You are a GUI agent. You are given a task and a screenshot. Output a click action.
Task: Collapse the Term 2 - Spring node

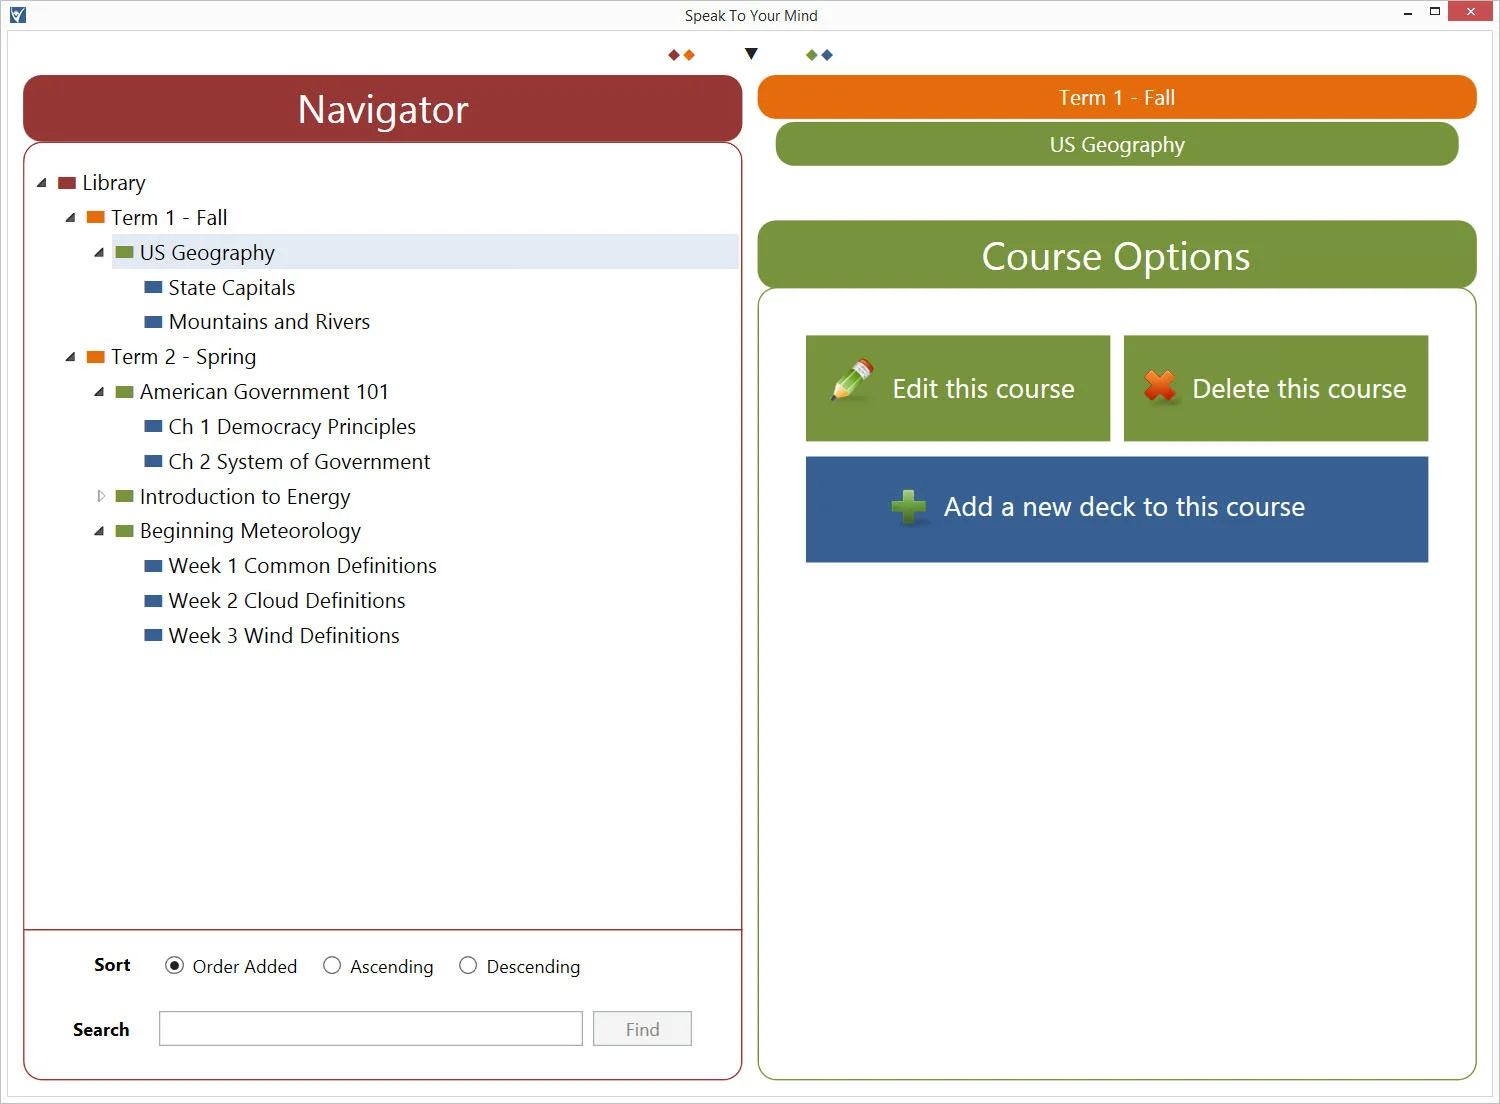[x=70, y=357]
